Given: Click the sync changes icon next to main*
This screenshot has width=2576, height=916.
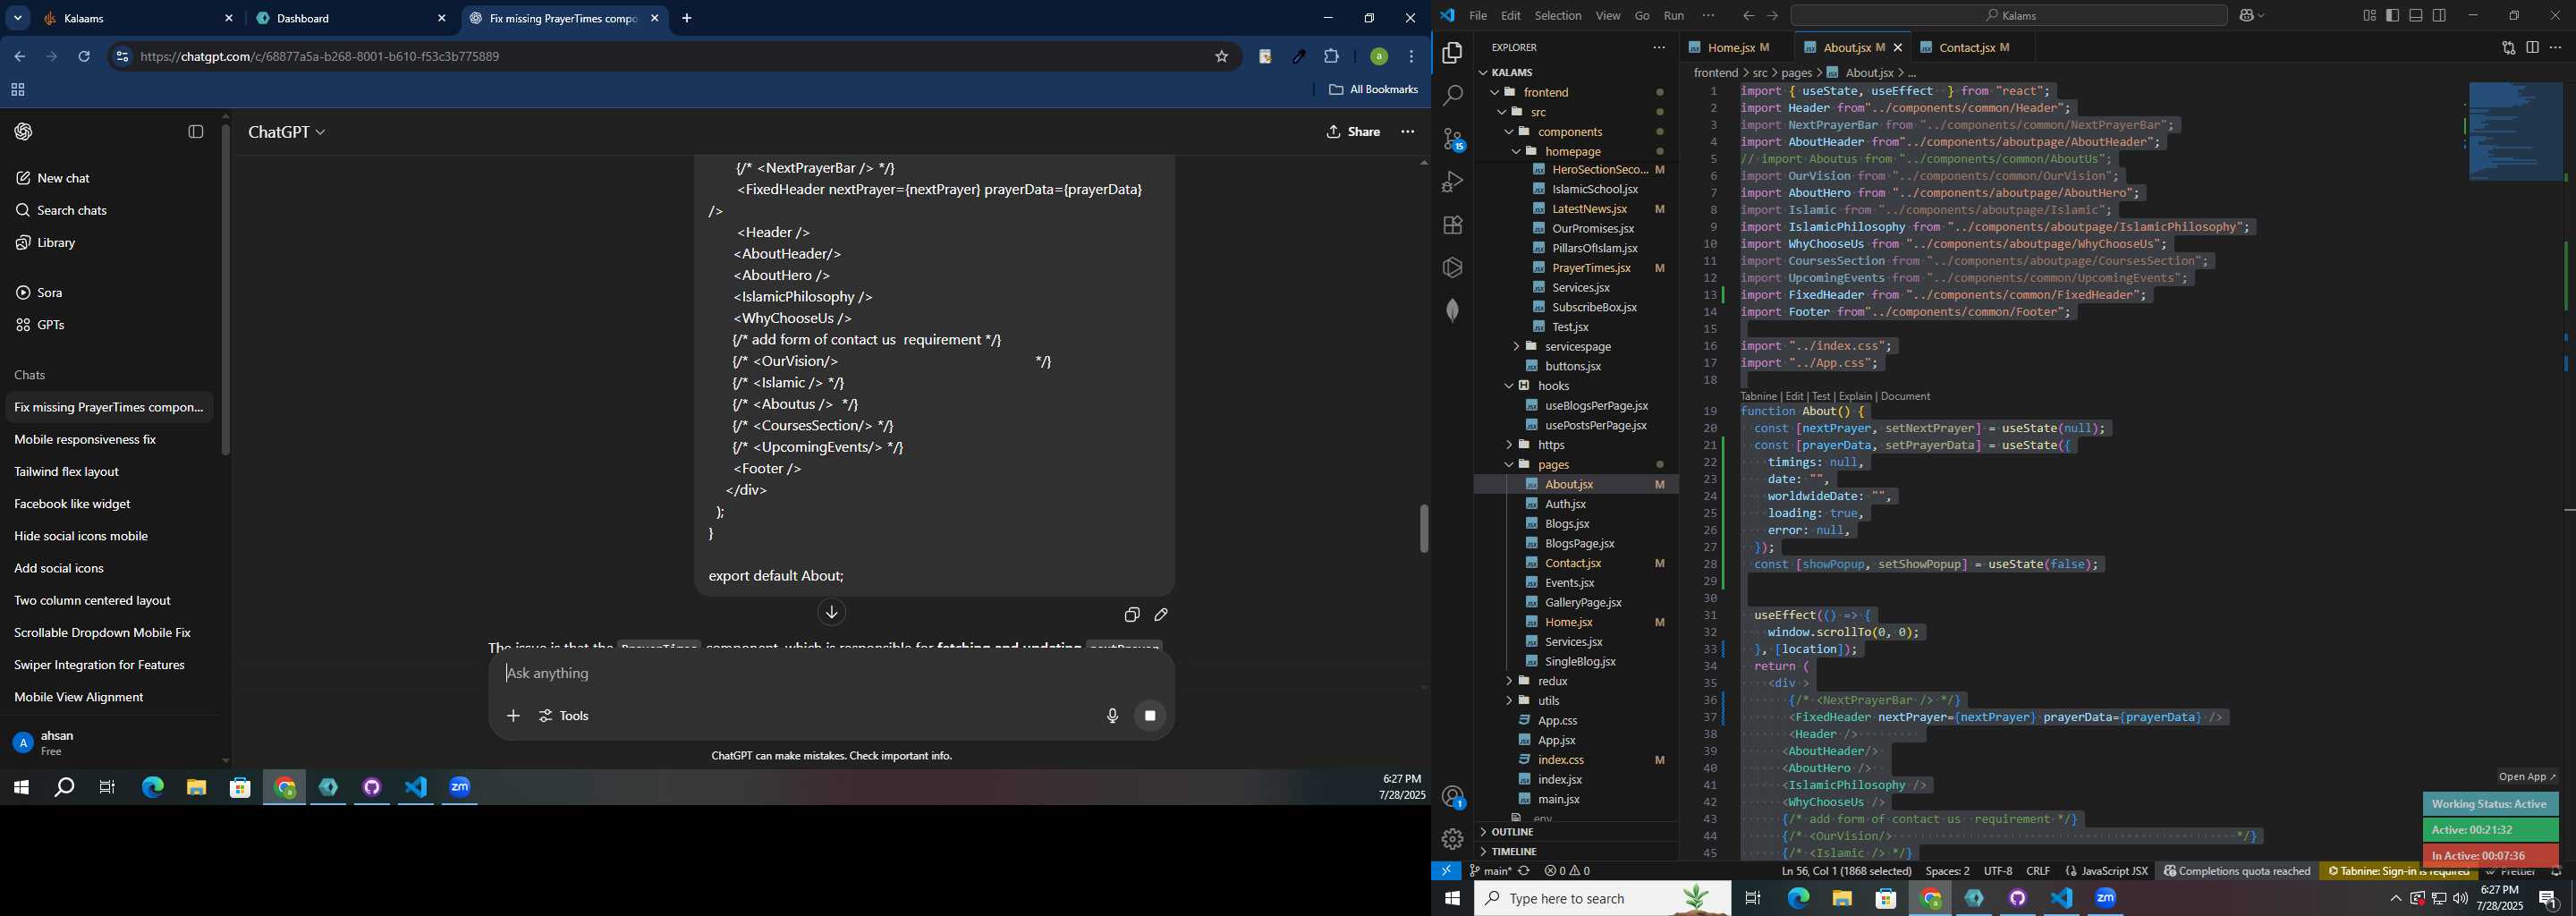Looking at the screenshot, I should point(1524,871).
